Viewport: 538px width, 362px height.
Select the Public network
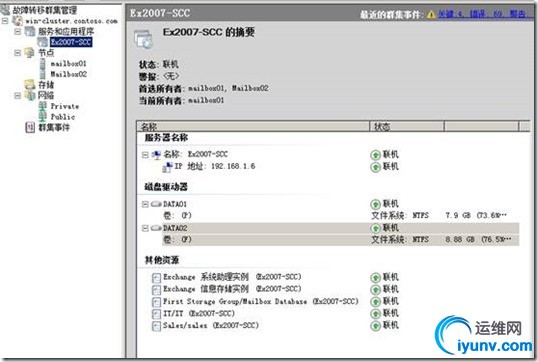coord(63,117)
